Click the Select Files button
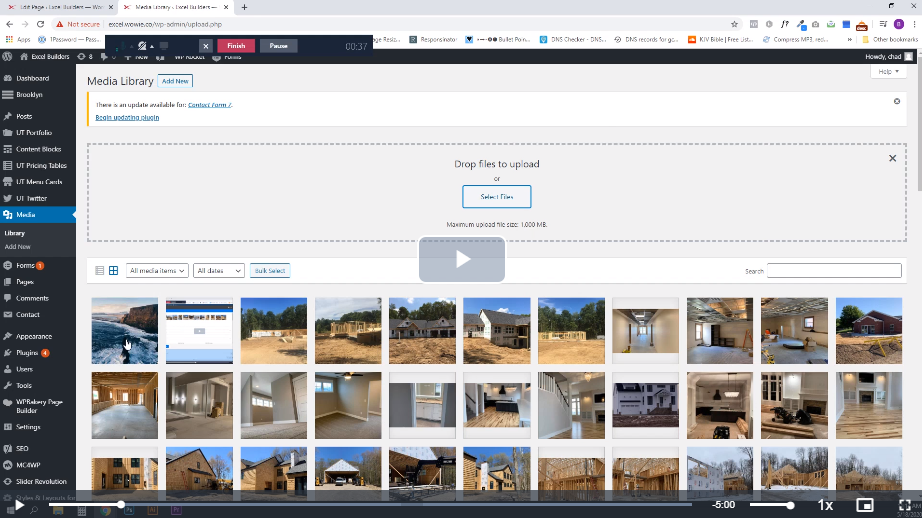 pos(496,197)
